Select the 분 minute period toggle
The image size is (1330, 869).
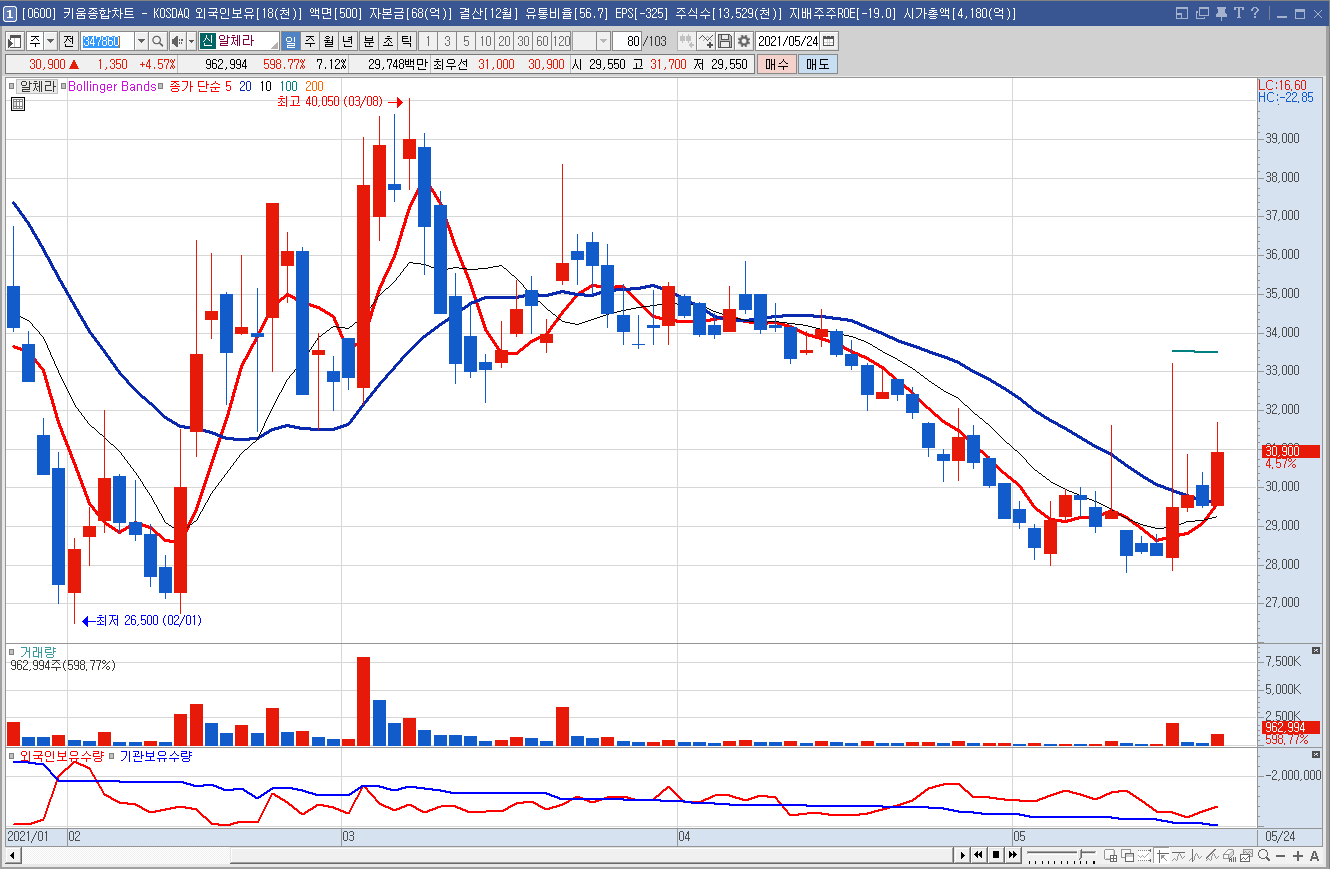(x=368, y=41)
